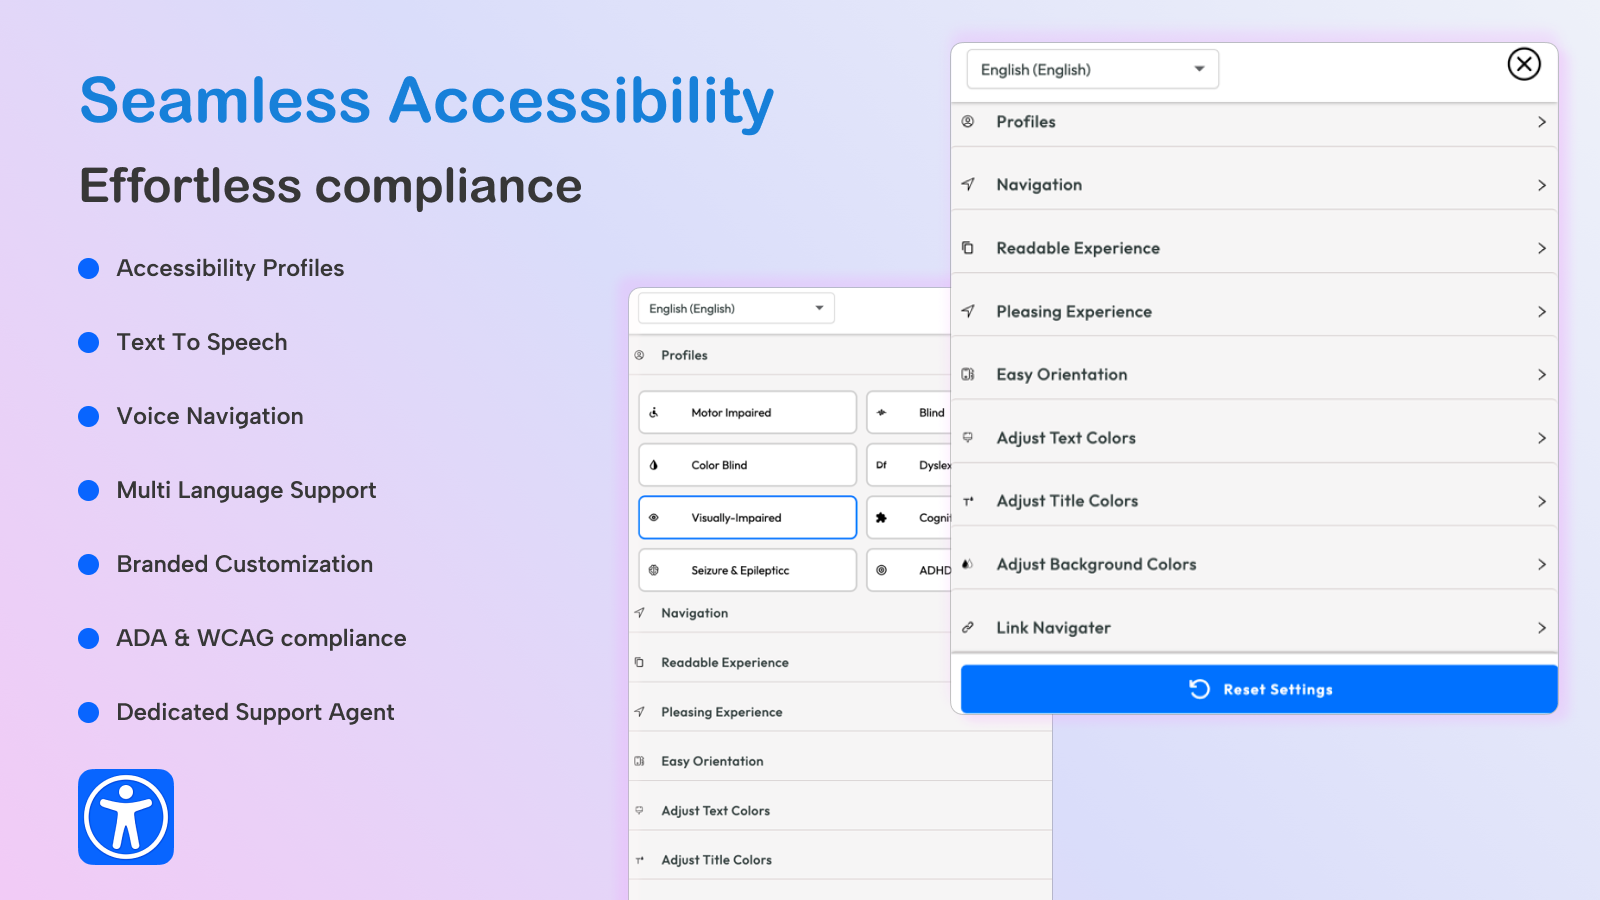
Task: Click the droplet icon on Color Blind
Action: pos(654,465)
